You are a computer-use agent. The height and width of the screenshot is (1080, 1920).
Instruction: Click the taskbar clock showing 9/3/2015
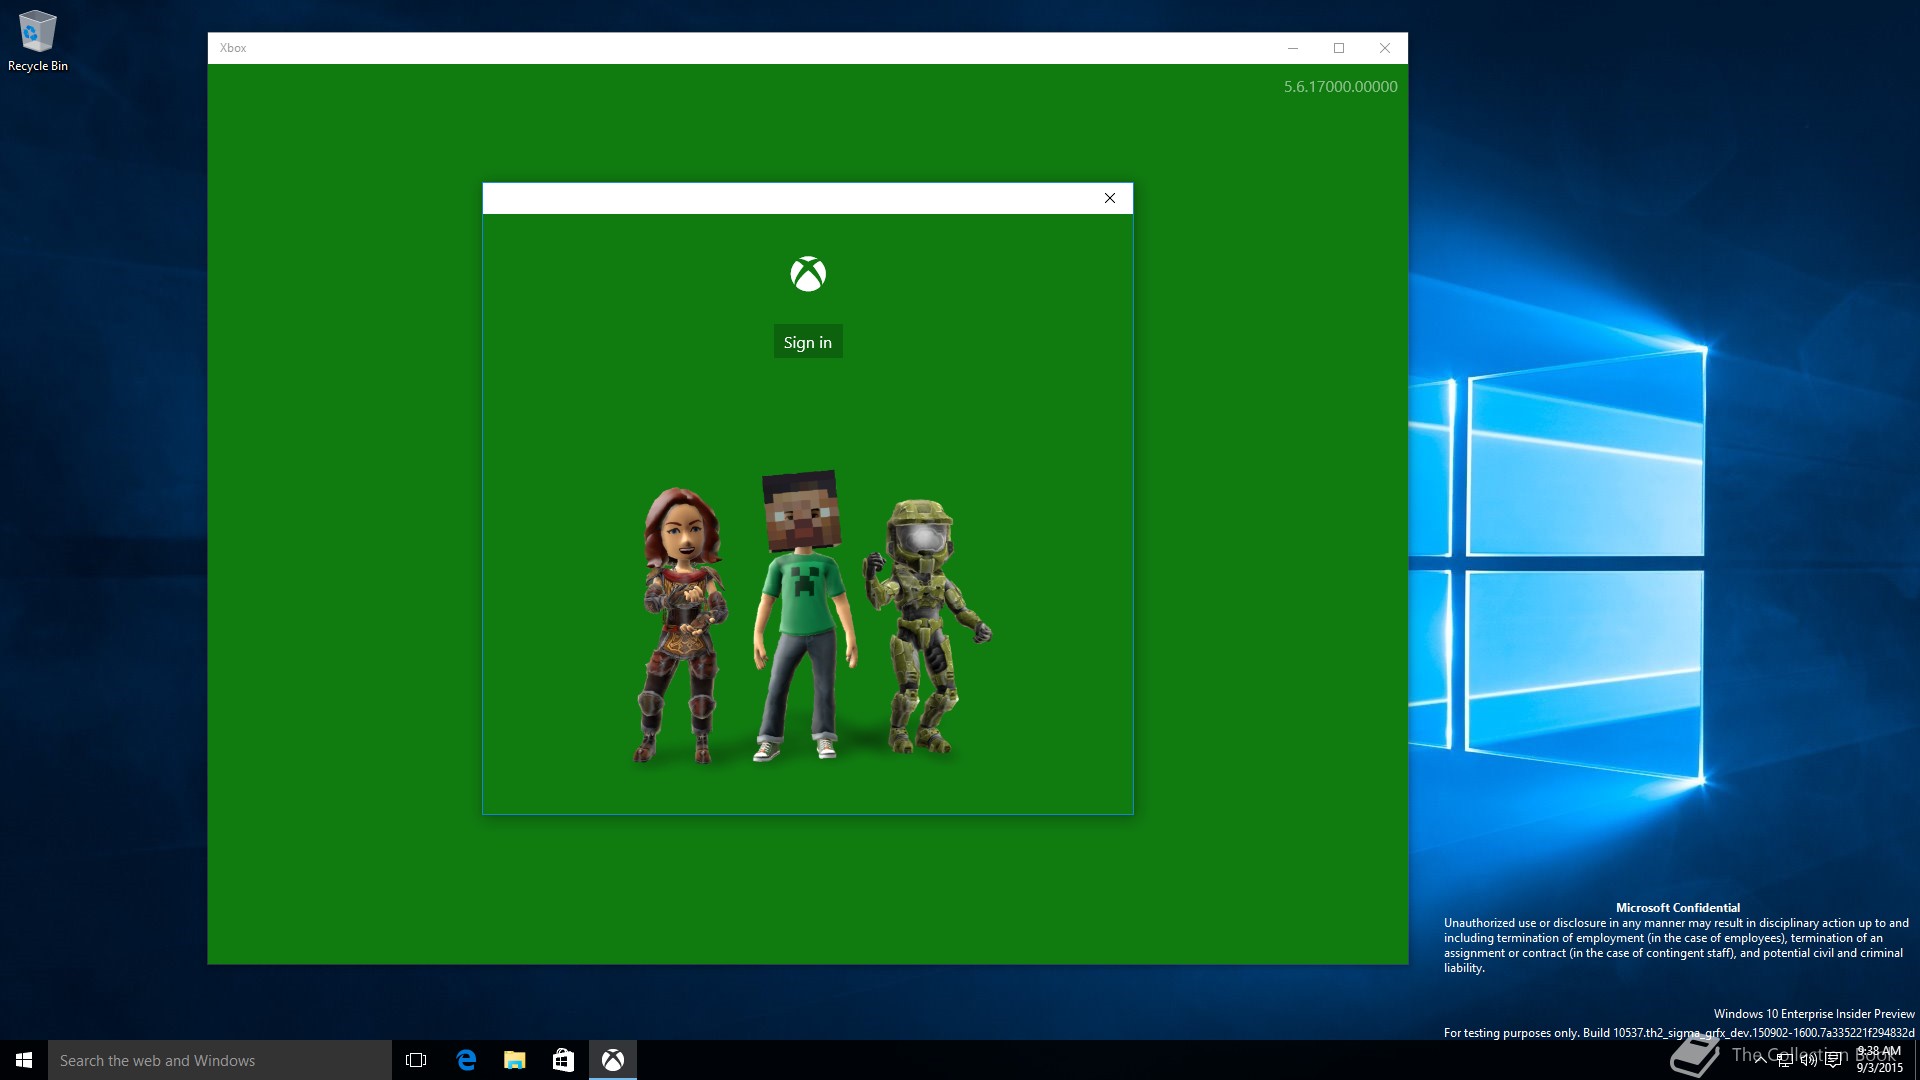pos(1879,1060)
